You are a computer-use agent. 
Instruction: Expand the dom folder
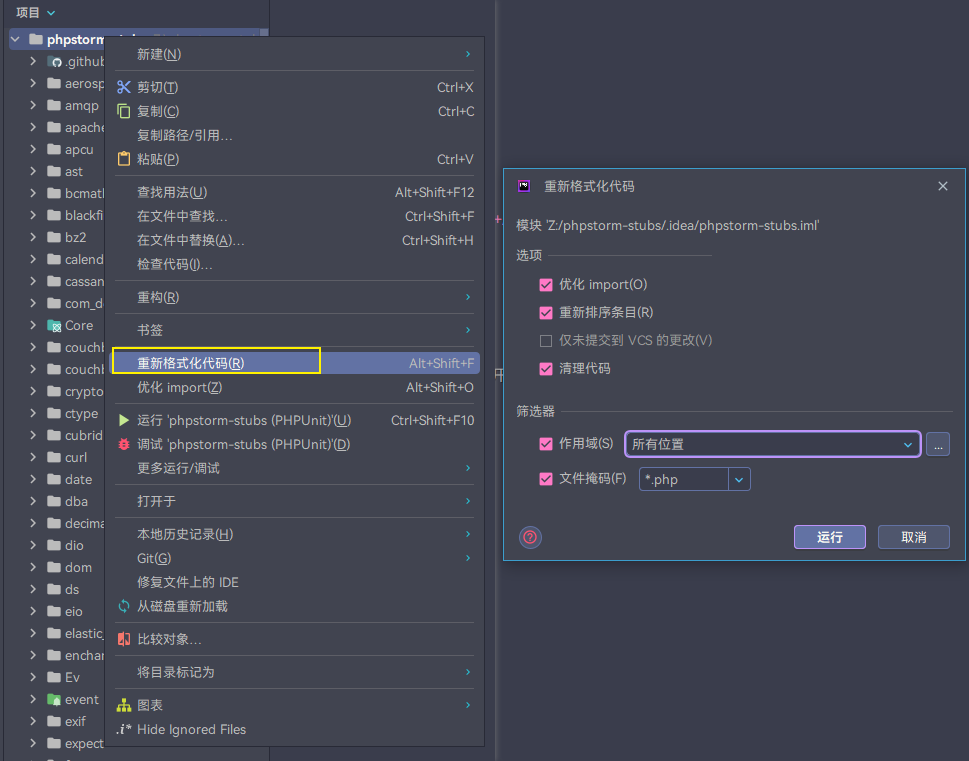33,567
